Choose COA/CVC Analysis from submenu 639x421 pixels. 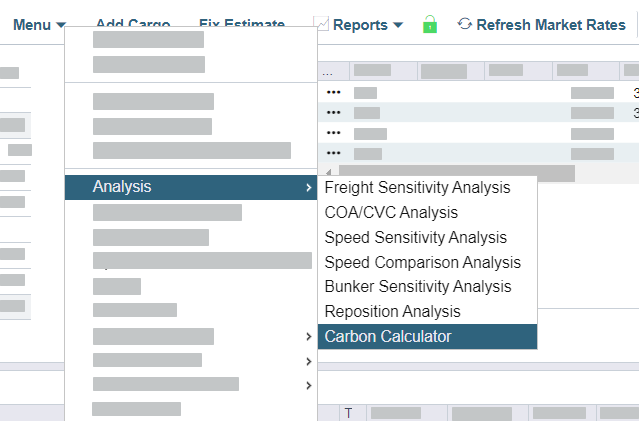point(391,213)
